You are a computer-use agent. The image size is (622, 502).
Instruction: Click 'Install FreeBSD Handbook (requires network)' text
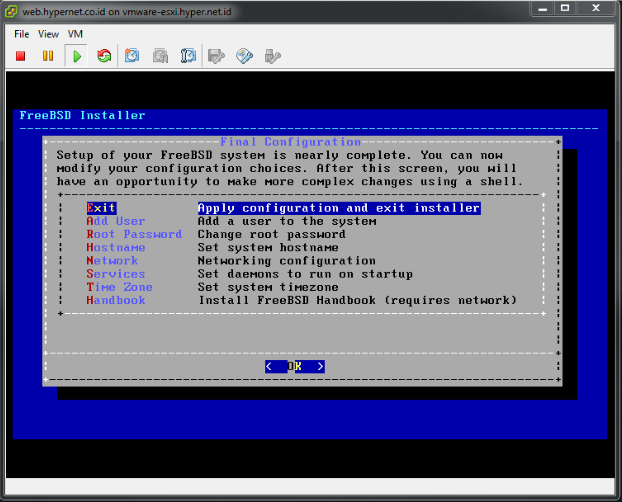click(x=358, y=300)
